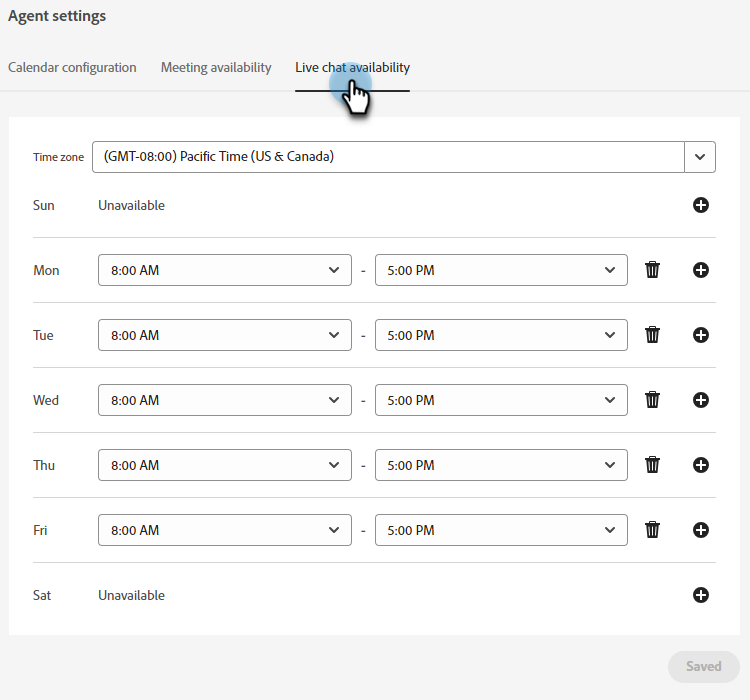This screenshot has height=700, width=750.
Task: Add another time slot for Friday
Action: point(701,530)
